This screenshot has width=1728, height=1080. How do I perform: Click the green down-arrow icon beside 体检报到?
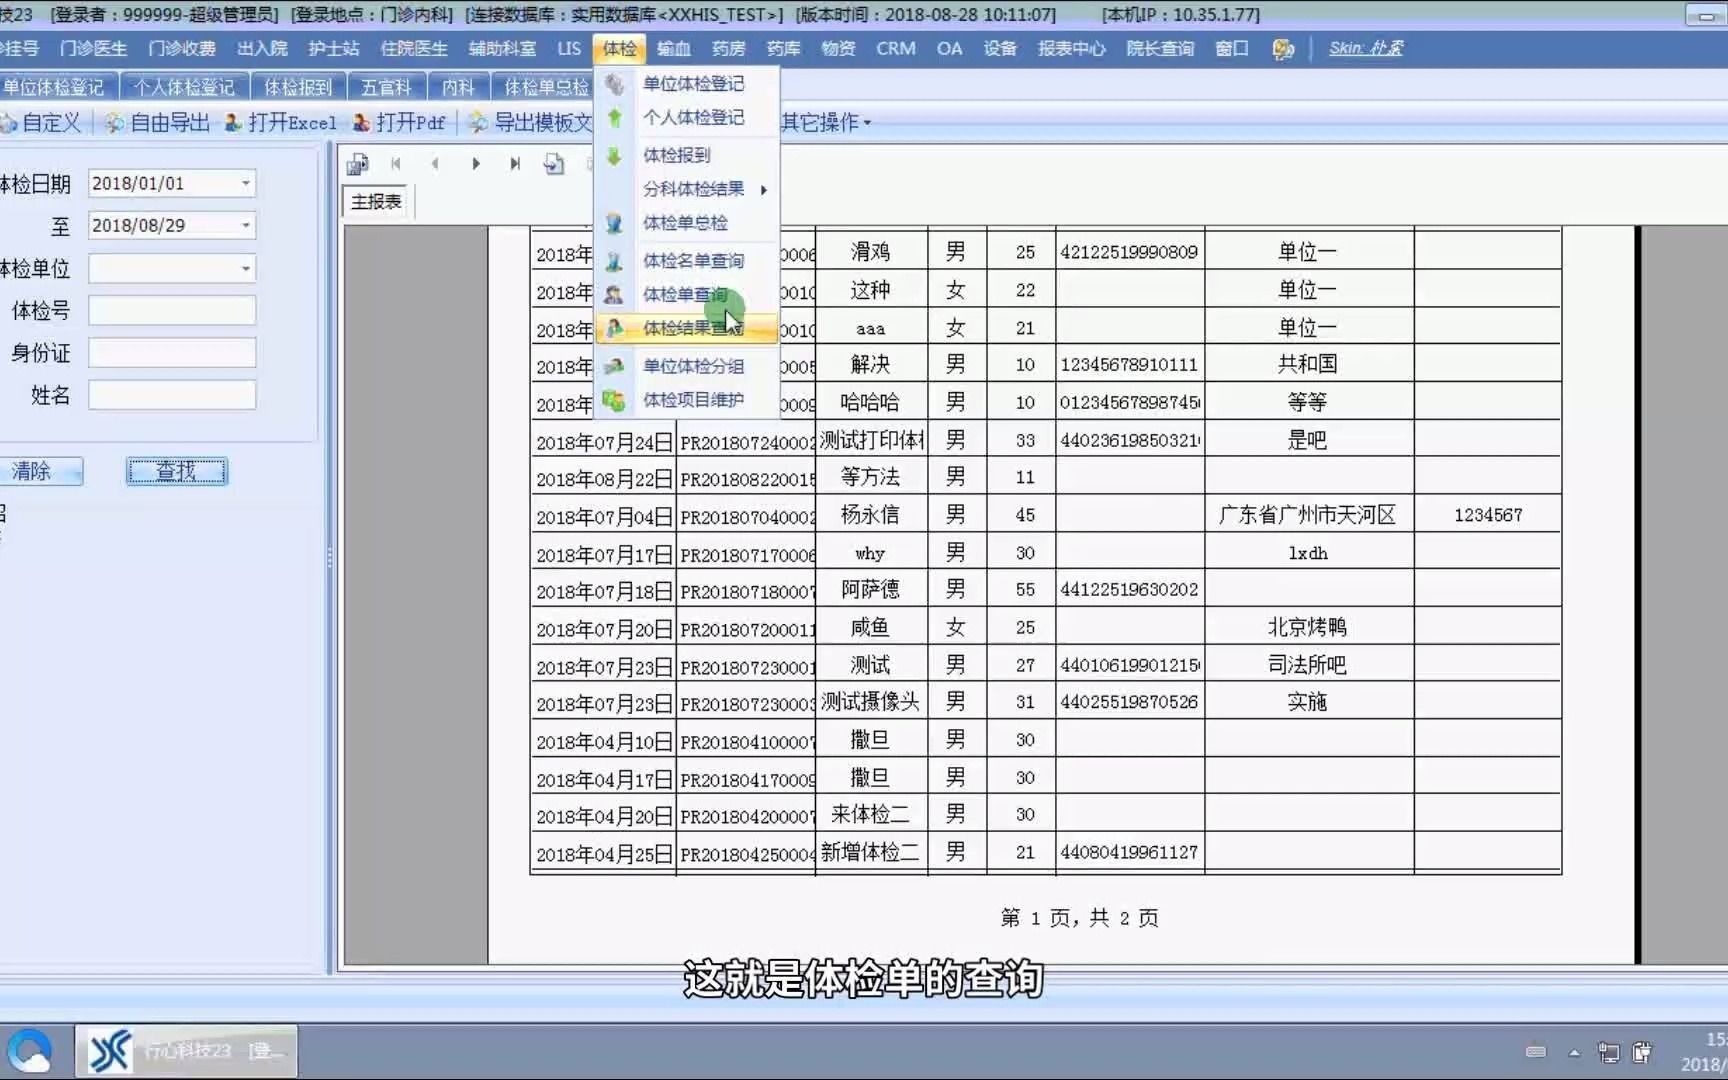pyautogui.click(x=614, y=155)
